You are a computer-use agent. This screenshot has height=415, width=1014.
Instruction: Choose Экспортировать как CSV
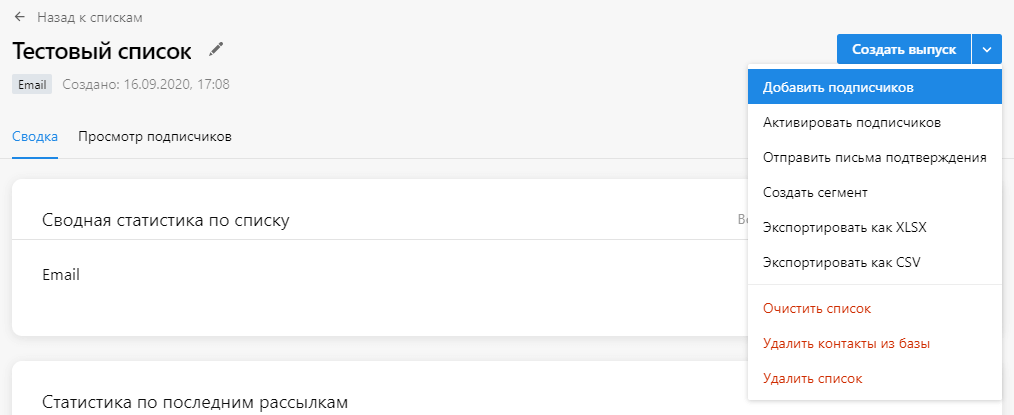tap(840, 263)
